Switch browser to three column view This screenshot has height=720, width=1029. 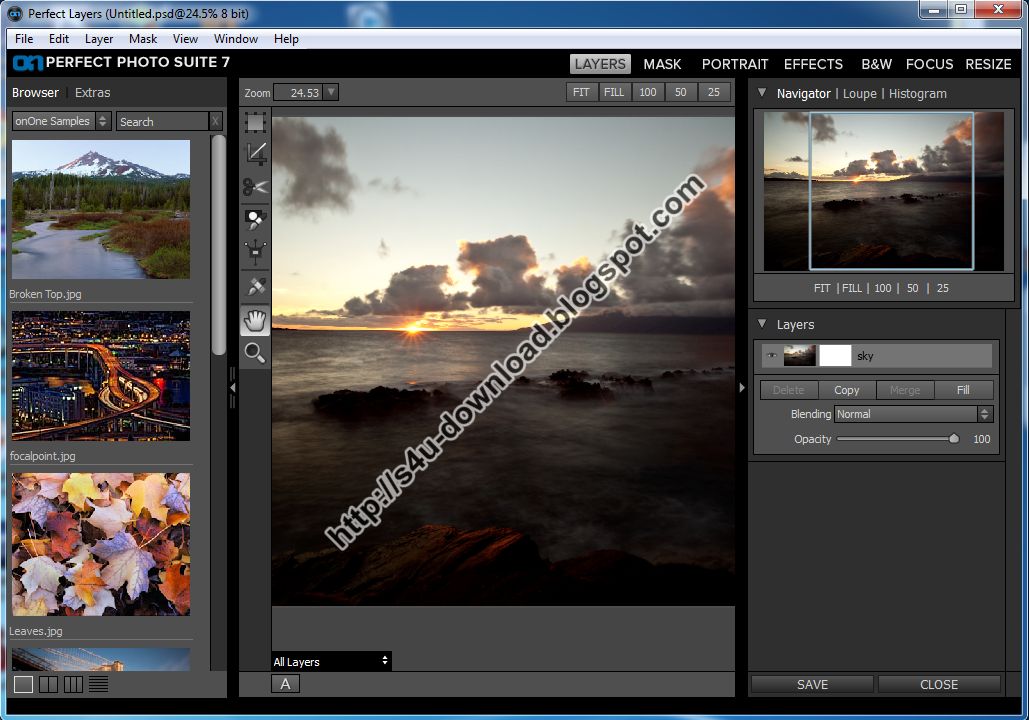(x=74, y=685)
